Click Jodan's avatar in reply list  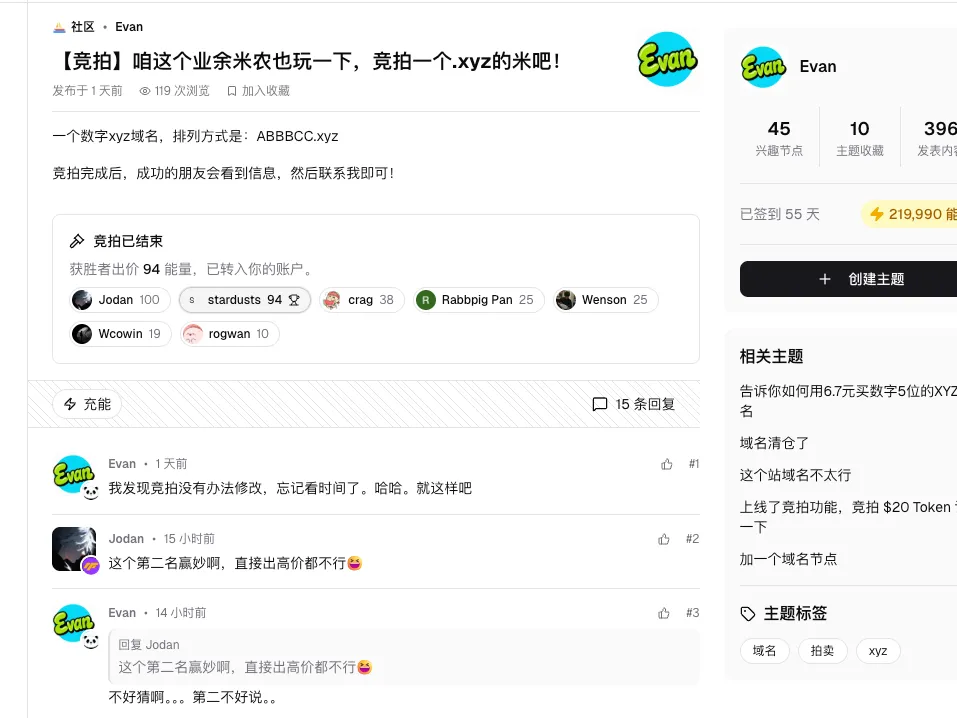pyautogui.click(x=74, y=549)
